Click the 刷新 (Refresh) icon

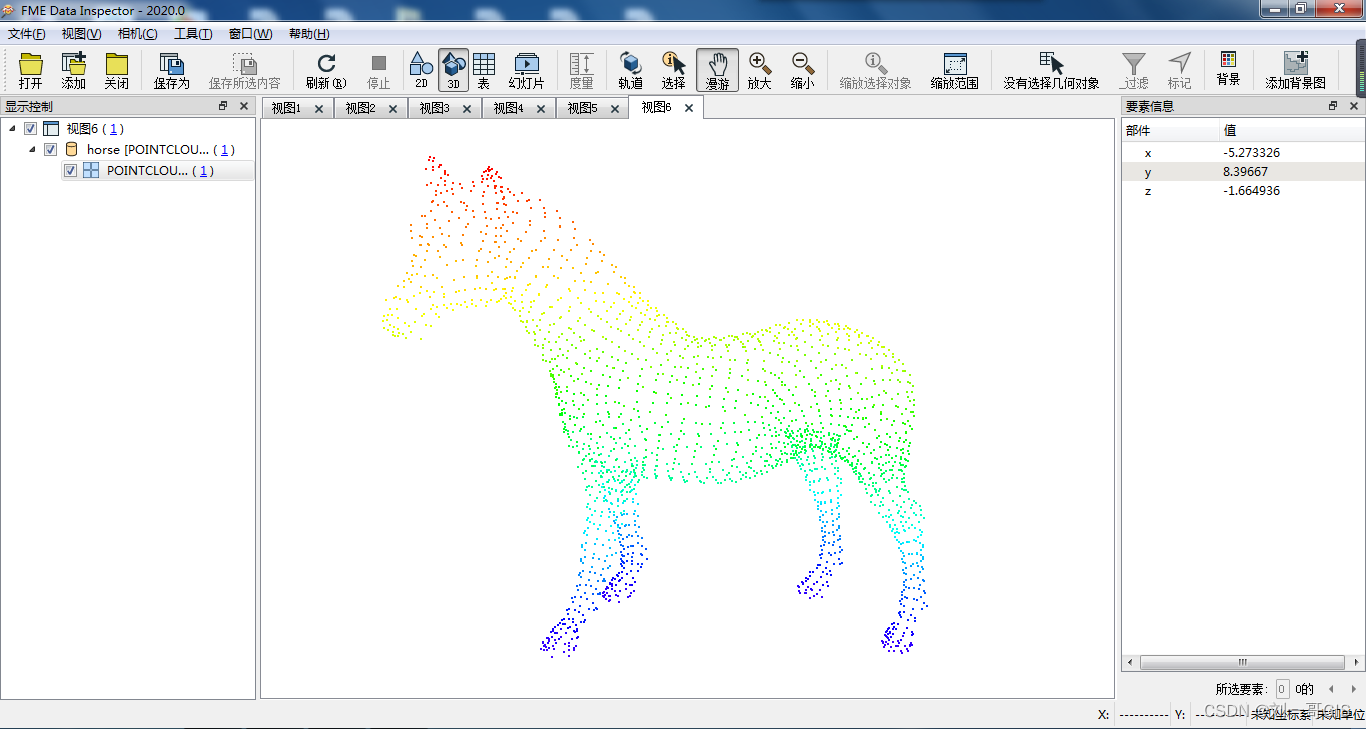click(326, 70)
